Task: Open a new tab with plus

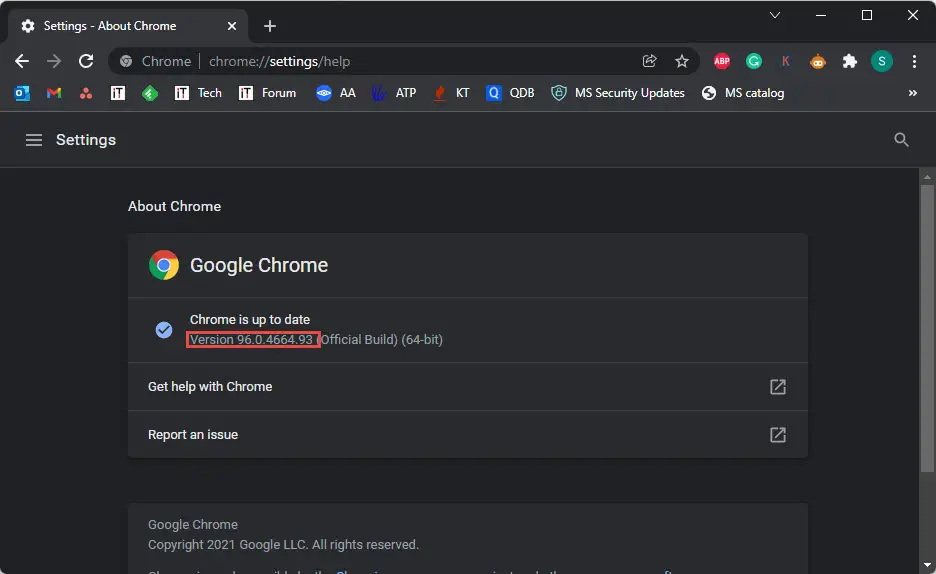Action: coord(270,26)
